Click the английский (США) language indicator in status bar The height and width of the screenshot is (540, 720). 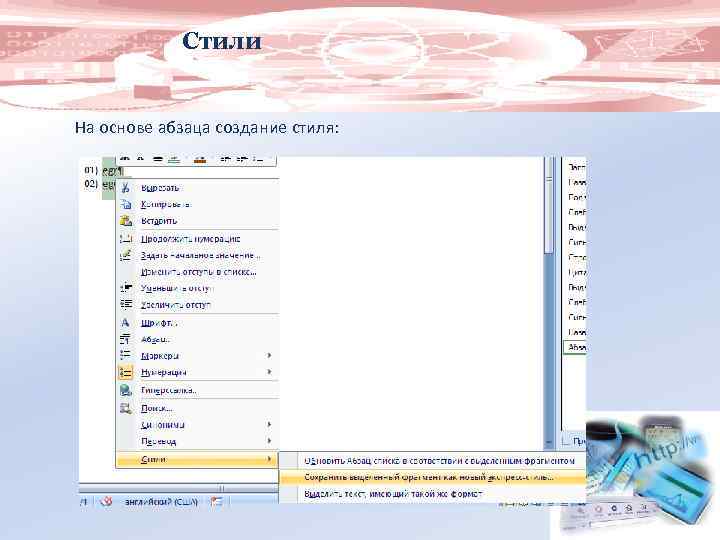click(x=161, y=502)
